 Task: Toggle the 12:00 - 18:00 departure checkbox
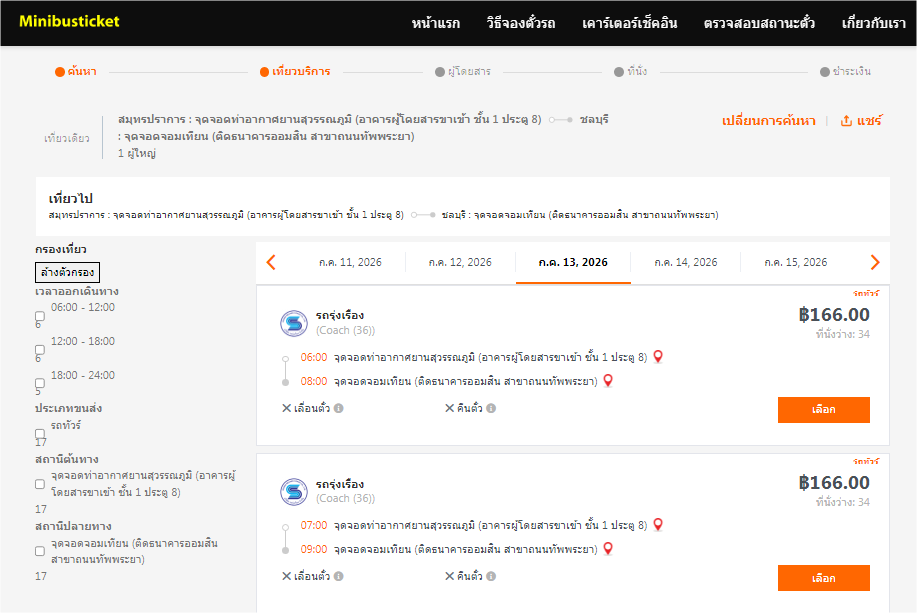[x=40, y=350]
